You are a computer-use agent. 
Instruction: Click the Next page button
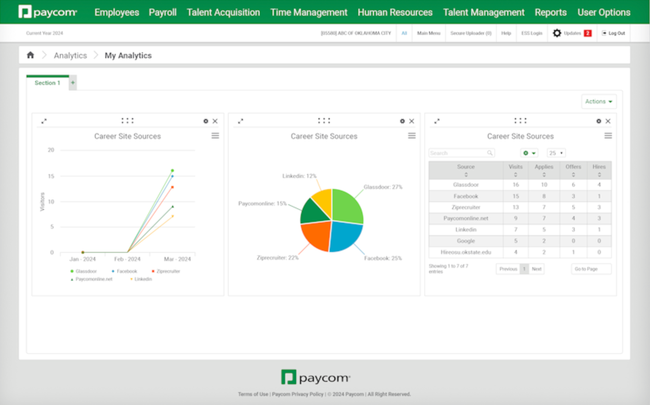pyautogui.click(x=536, y=269)
